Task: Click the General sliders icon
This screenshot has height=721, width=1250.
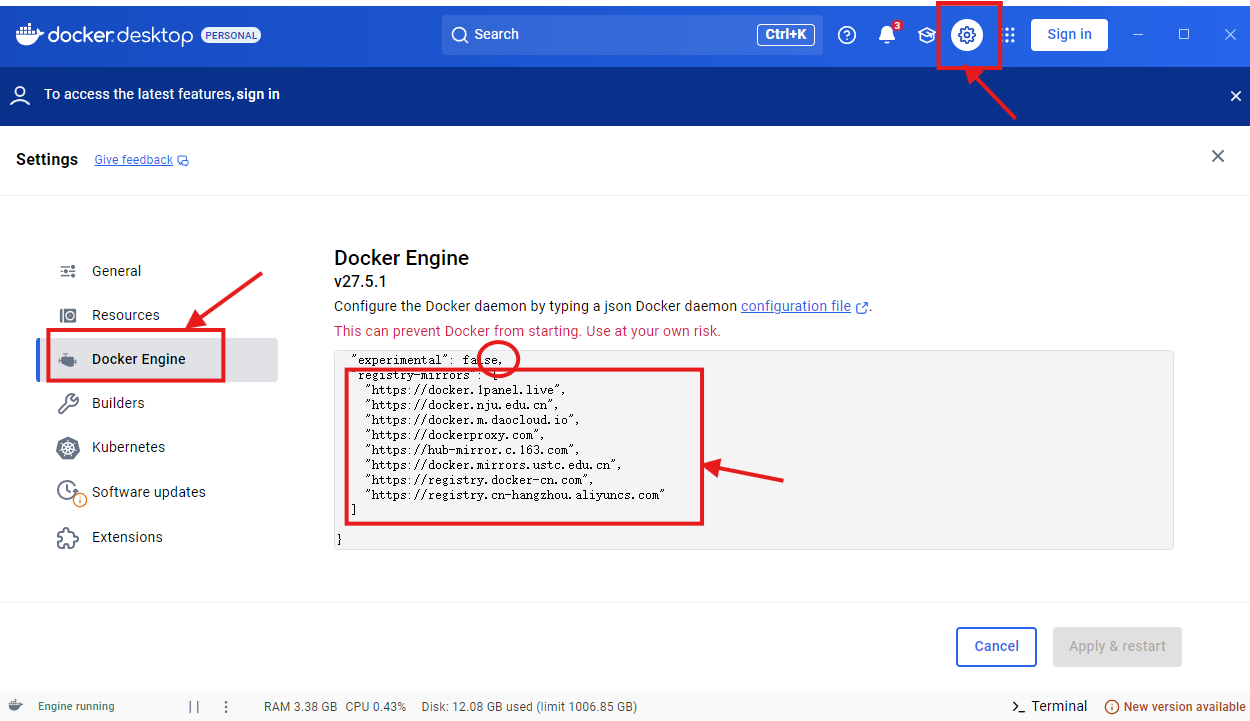Action: click(68, 271)
